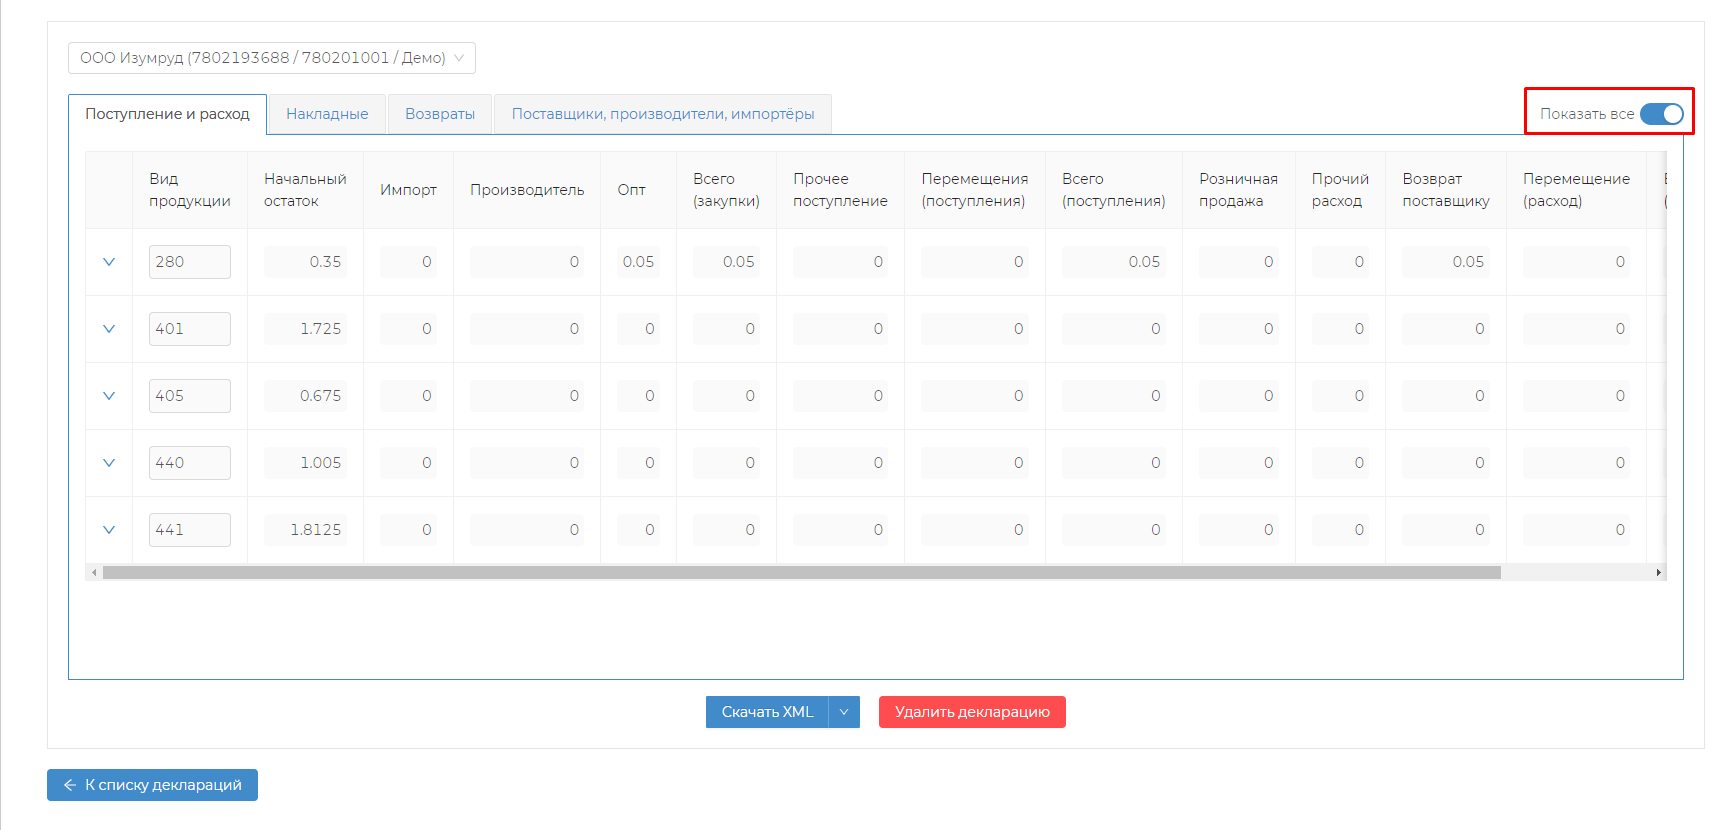1720x830 pixels.
Task: Expand row for product type 401
Action: (109, 329)
